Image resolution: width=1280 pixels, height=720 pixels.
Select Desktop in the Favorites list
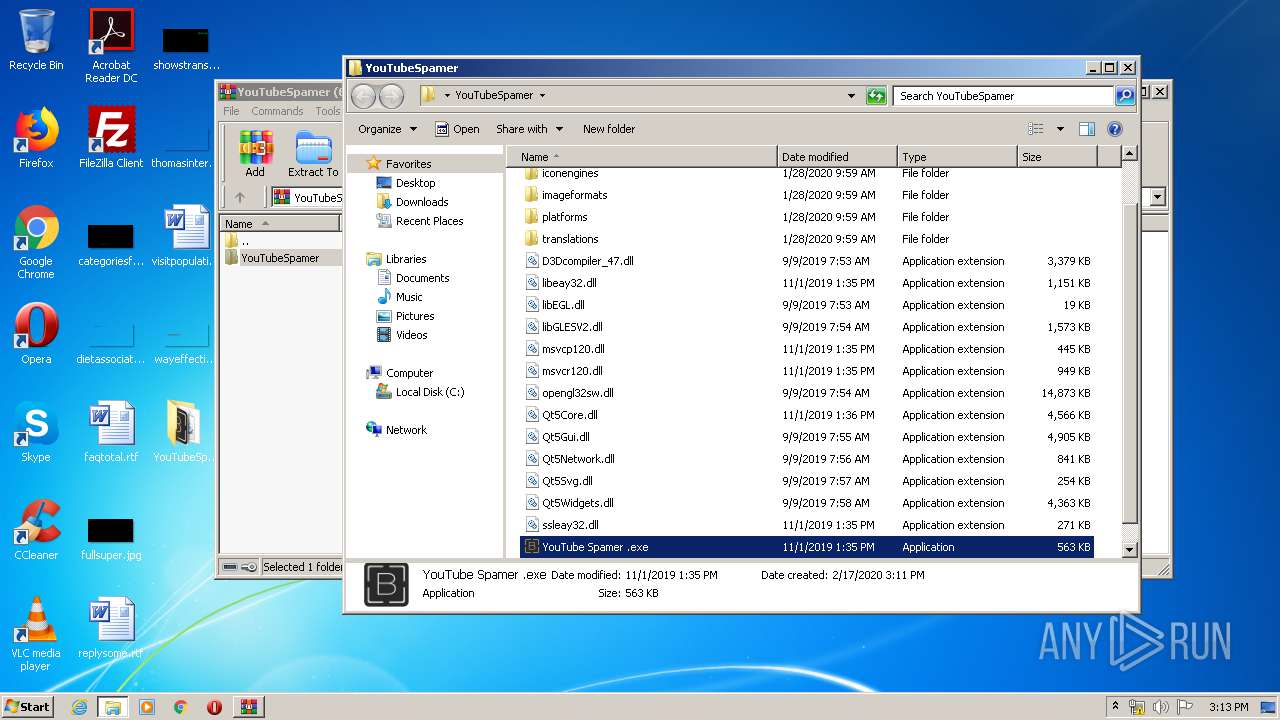point(415,183)
